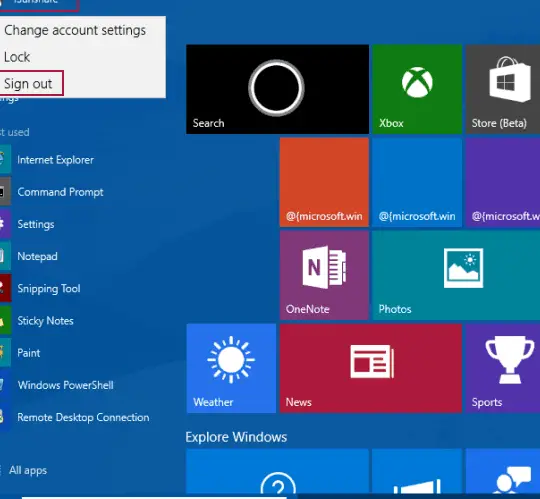Click the Internet Explorer icon
Image resolution: width=540 pixels, height=499 pixels.
[x=5, y=160]
